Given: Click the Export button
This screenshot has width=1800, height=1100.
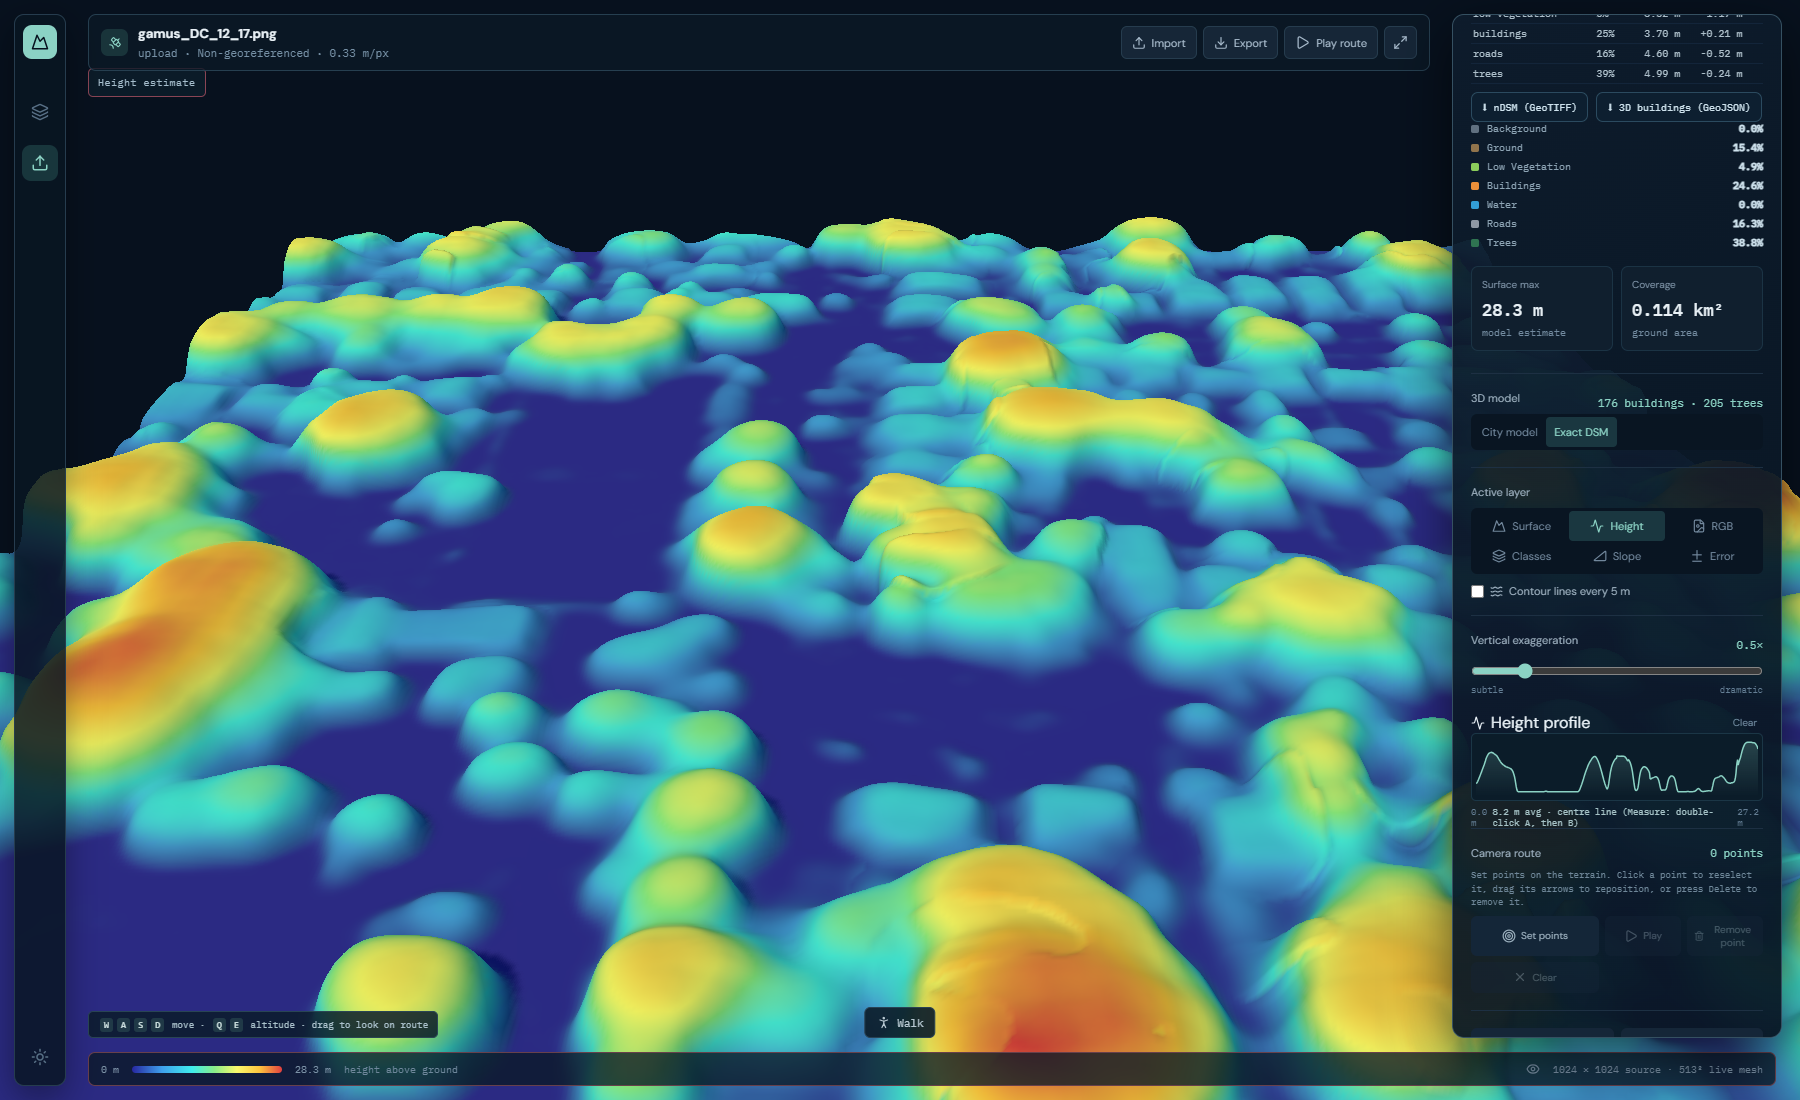Looking at the screenshot, I should (1240, 43).
